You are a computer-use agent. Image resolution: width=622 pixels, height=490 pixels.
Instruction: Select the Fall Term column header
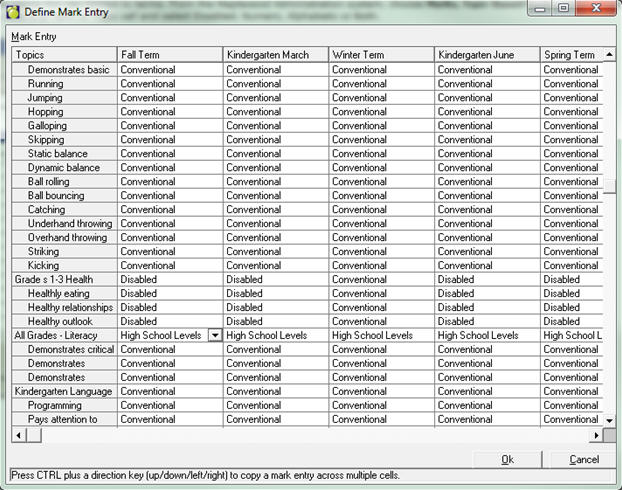coord(169,54)
